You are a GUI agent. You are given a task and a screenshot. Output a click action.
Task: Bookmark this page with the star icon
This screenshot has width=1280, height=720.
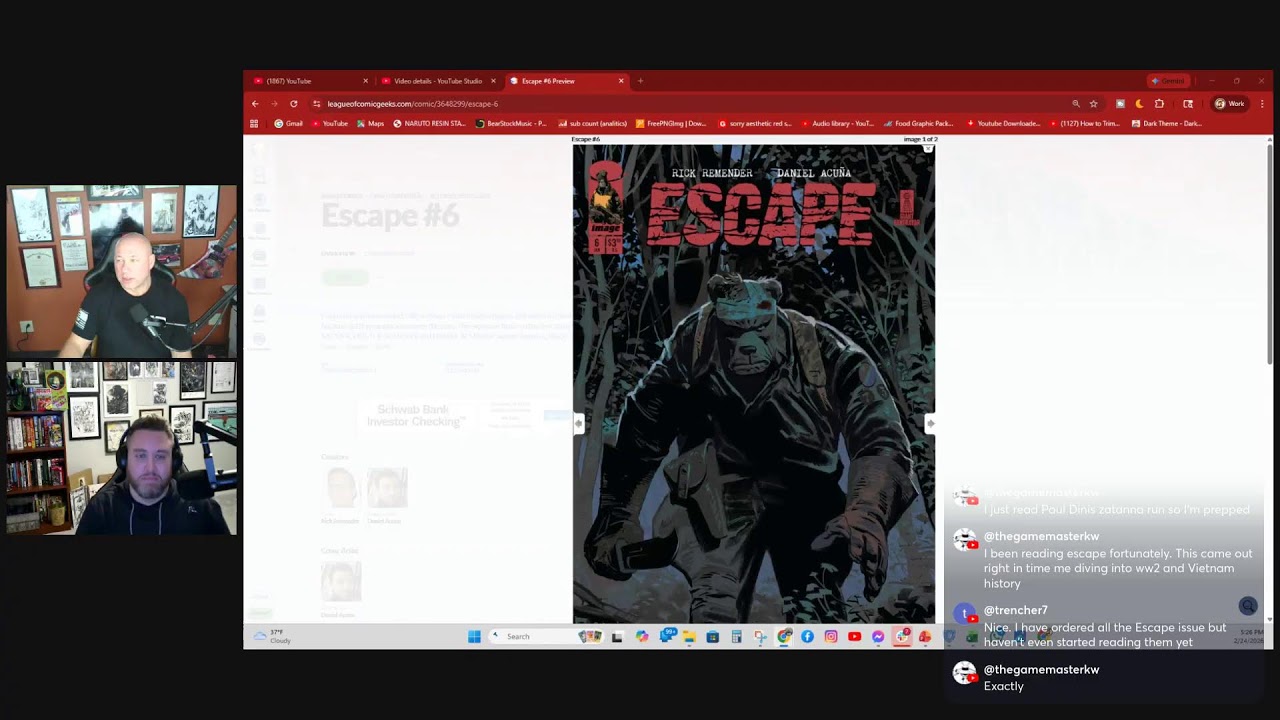1093,104
